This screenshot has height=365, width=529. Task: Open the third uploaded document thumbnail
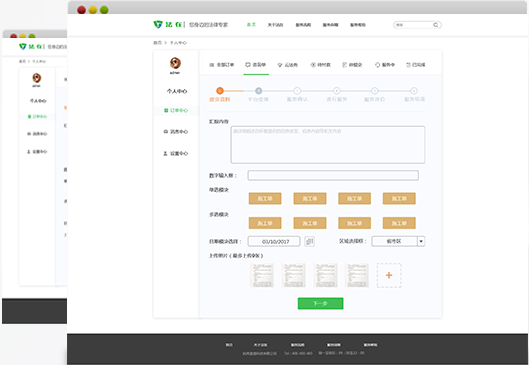pyautogui.click(x=325, y=275)
